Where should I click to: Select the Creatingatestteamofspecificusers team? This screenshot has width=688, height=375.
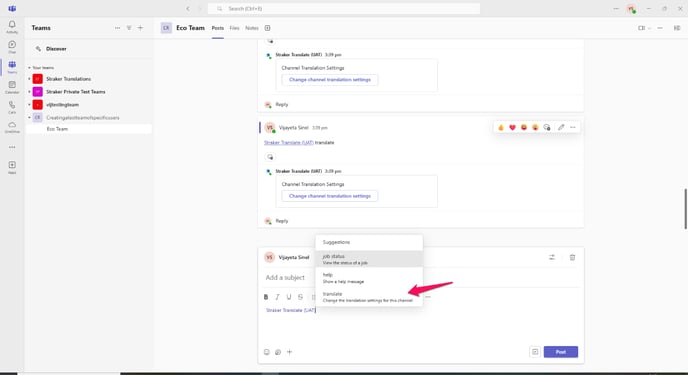[82, 118]
